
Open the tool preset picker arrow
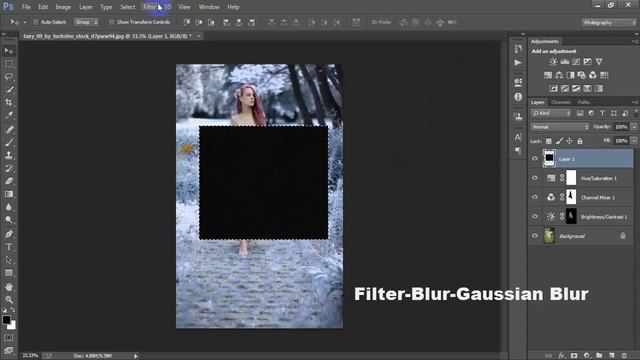[x=24, y=22]
